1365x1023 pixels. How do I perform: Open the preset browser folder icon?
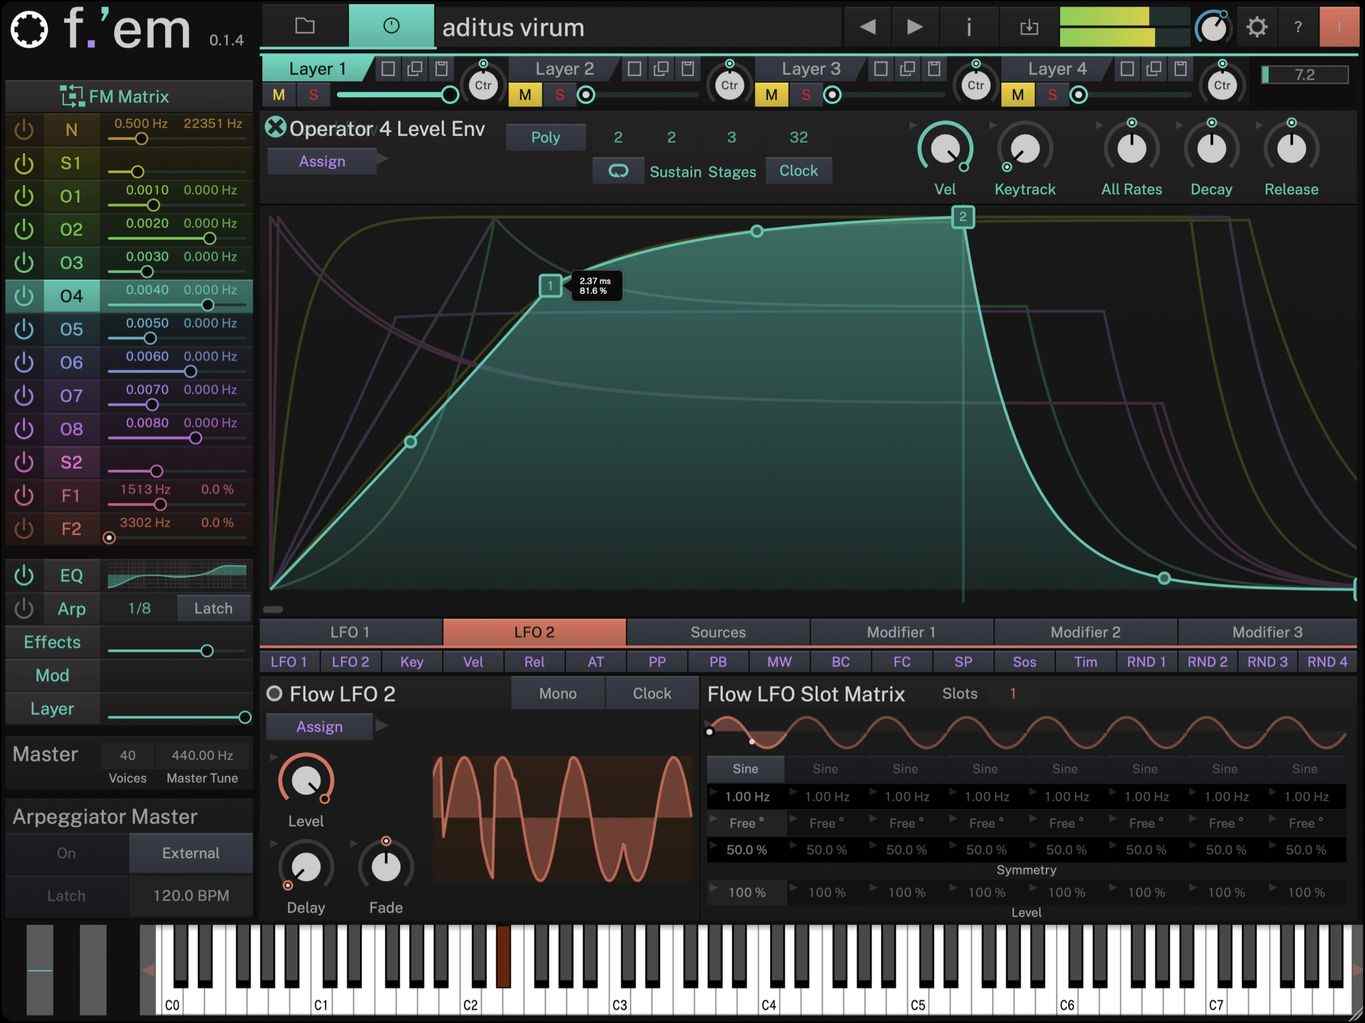coord(304,27)
